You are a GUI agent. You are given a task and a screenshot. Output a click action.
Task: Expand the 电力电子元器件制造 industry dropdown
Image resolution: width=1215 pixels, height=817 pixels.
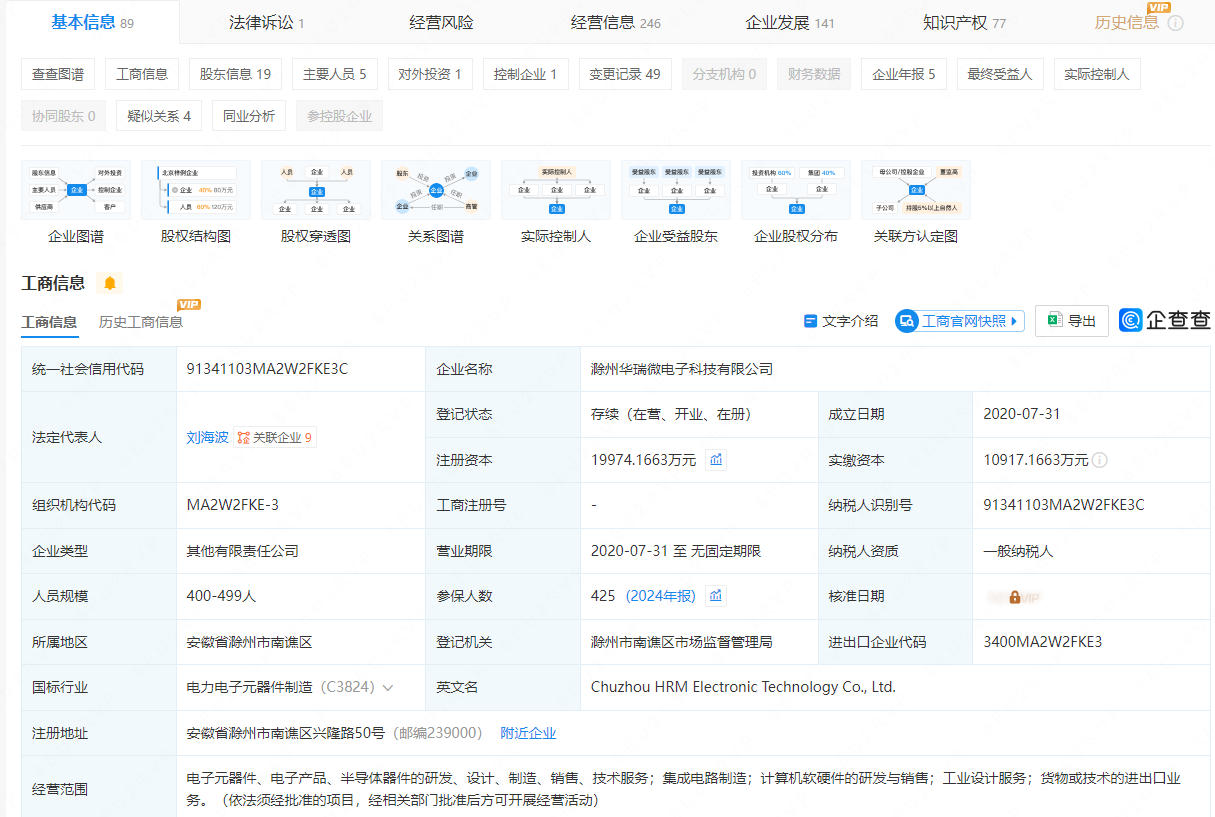pos(388,688)
